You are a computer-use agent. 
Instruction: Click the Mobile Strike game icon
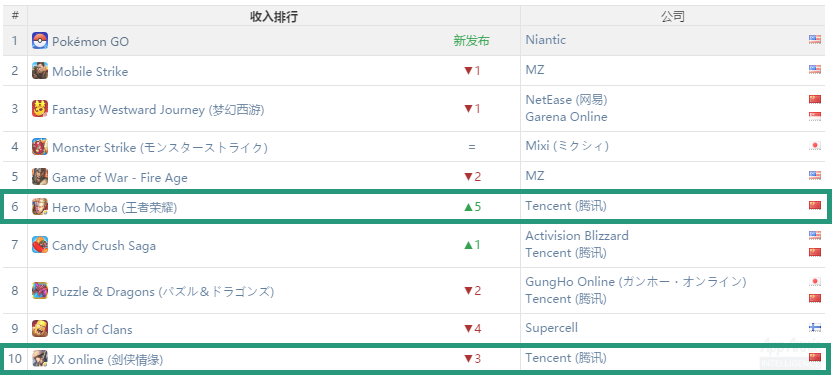pos(40,71)
